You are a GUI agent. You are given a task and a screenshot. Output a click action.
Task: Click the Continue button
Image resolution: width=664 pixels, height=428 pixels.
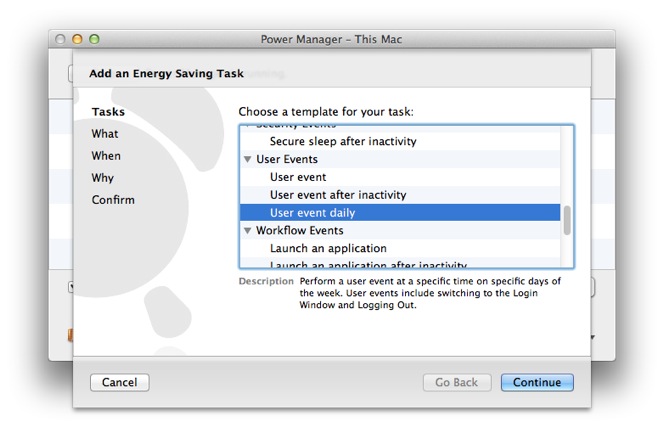click(537, 382)
